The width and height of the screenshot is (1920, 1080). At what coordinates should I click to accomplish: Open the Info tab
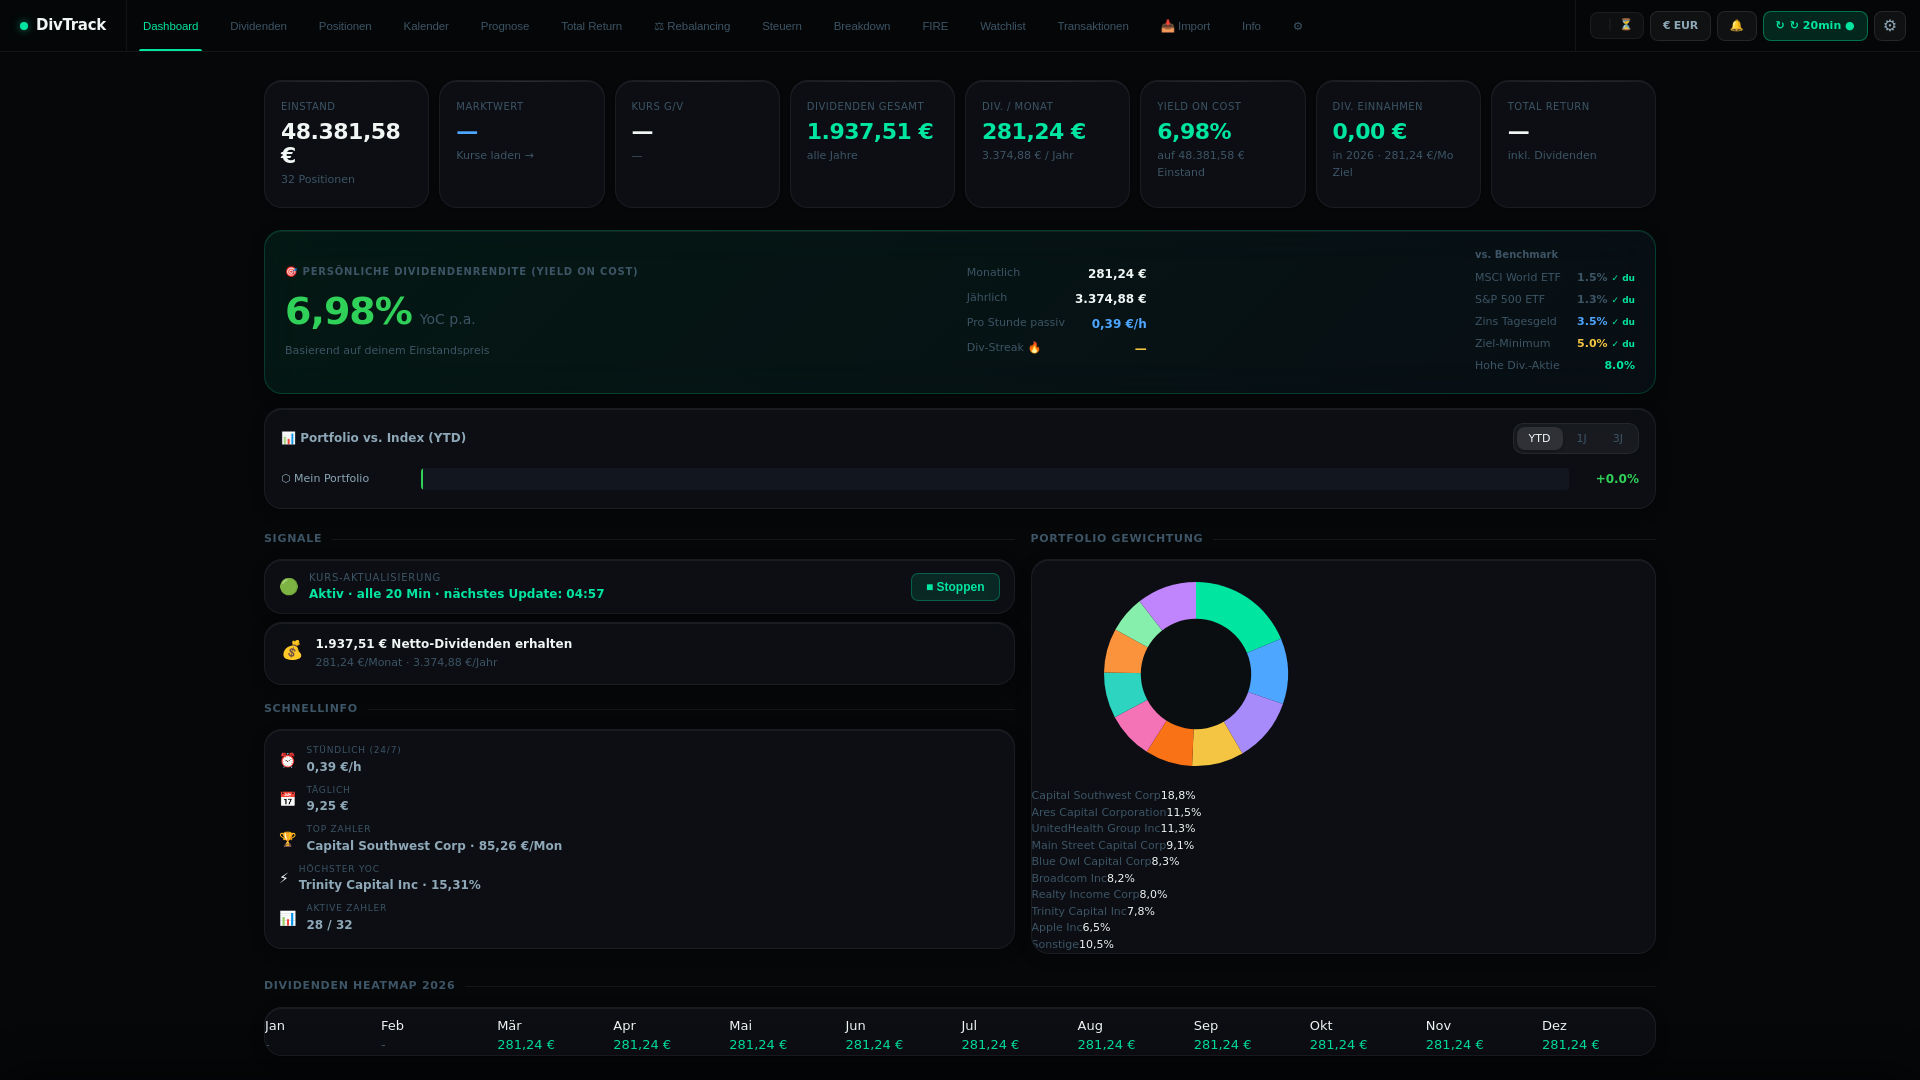click(x=1251, y=26)
